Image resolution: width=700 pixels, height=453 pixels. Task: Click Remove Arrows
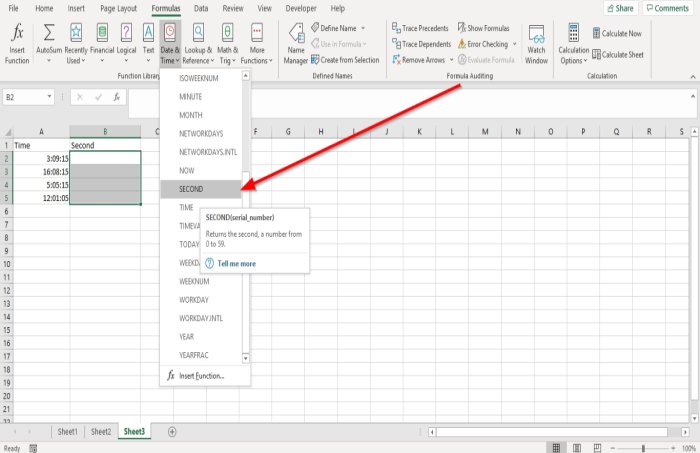pyautogui.click(x=418, y=60)
